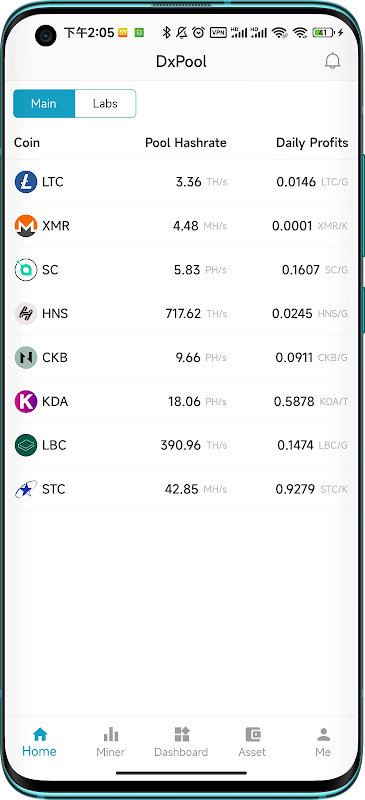This screenshot has height=800, width=365.
Task: Select the Home tab
Action: pyautogui.click(x=39, y=742)
